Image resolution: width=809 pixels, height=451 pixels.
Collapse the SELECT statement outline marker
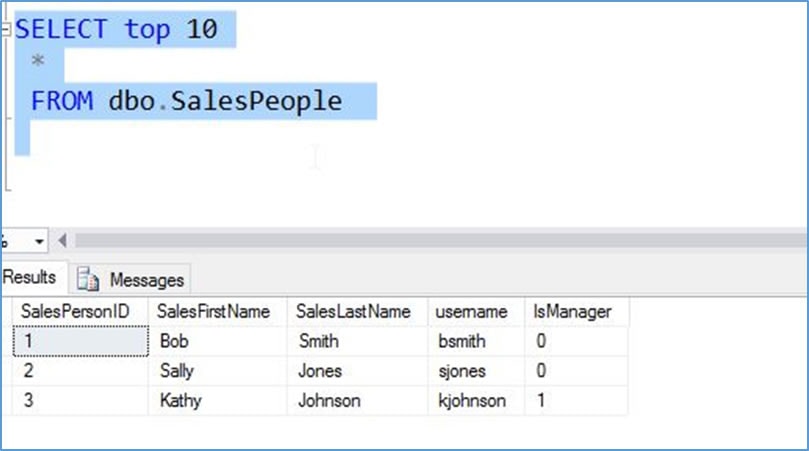pos(8,30)
